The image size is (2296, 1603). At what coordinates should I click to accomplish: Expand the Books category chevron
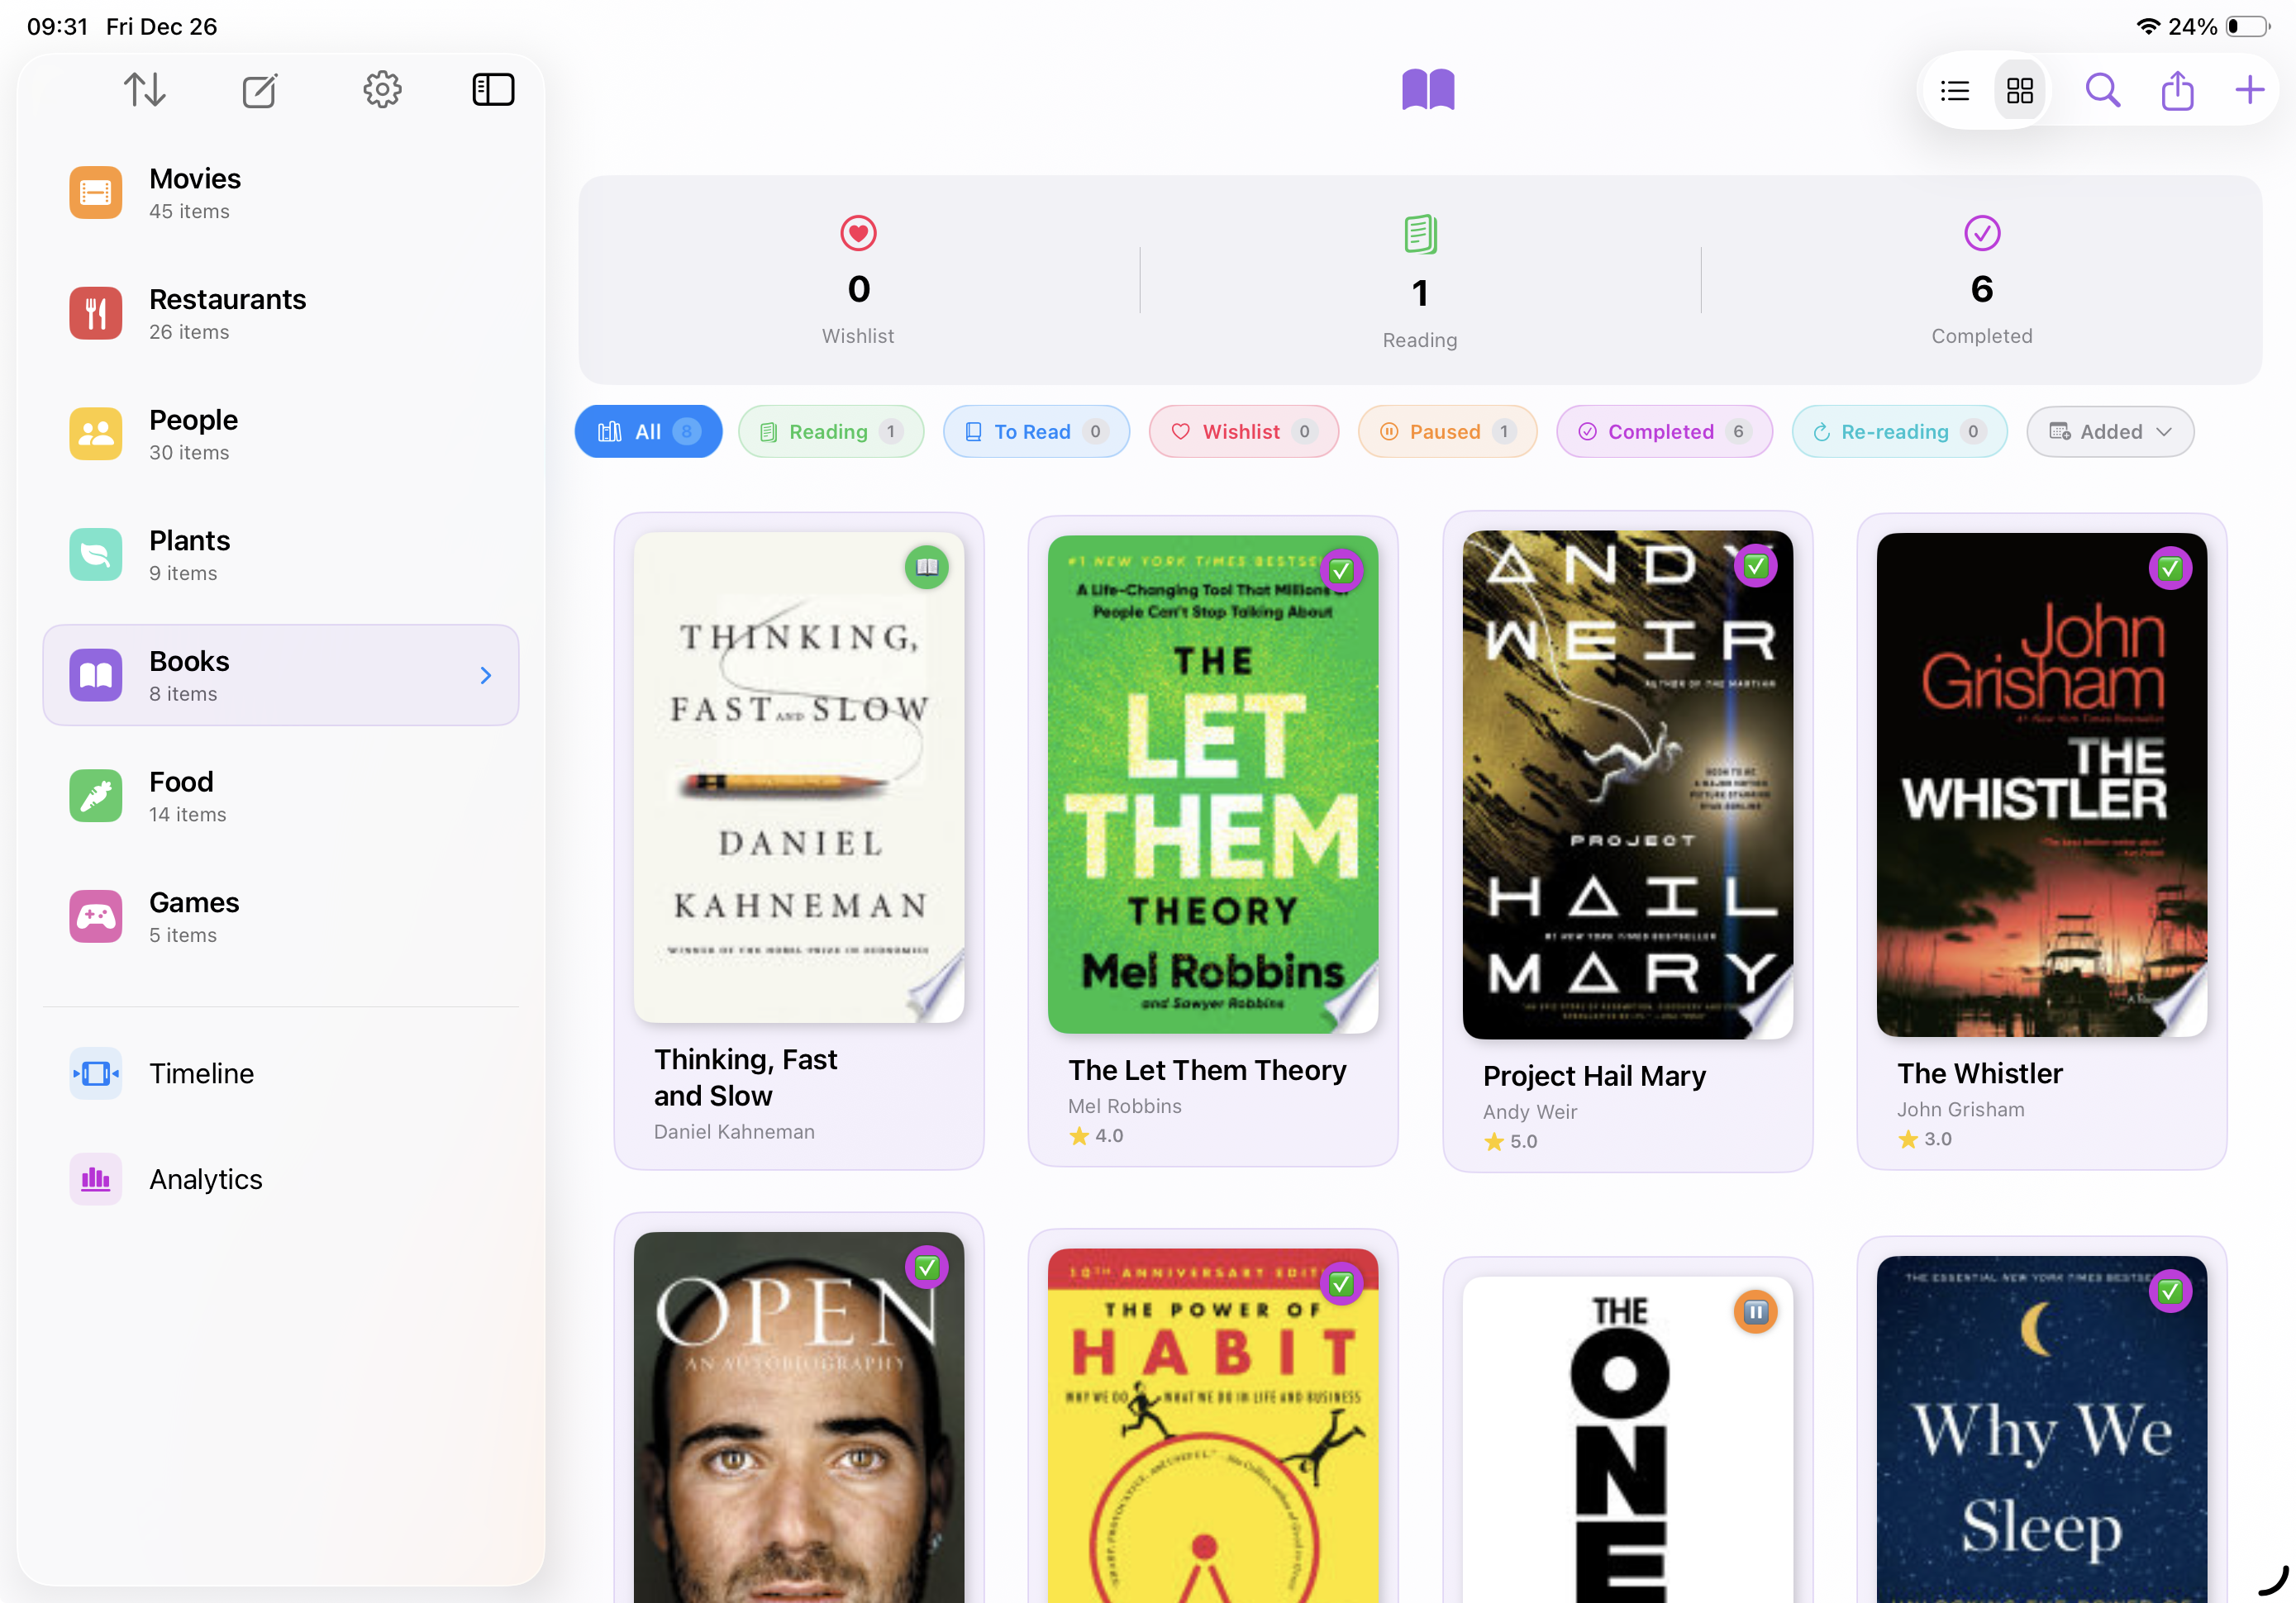point(486,675)
